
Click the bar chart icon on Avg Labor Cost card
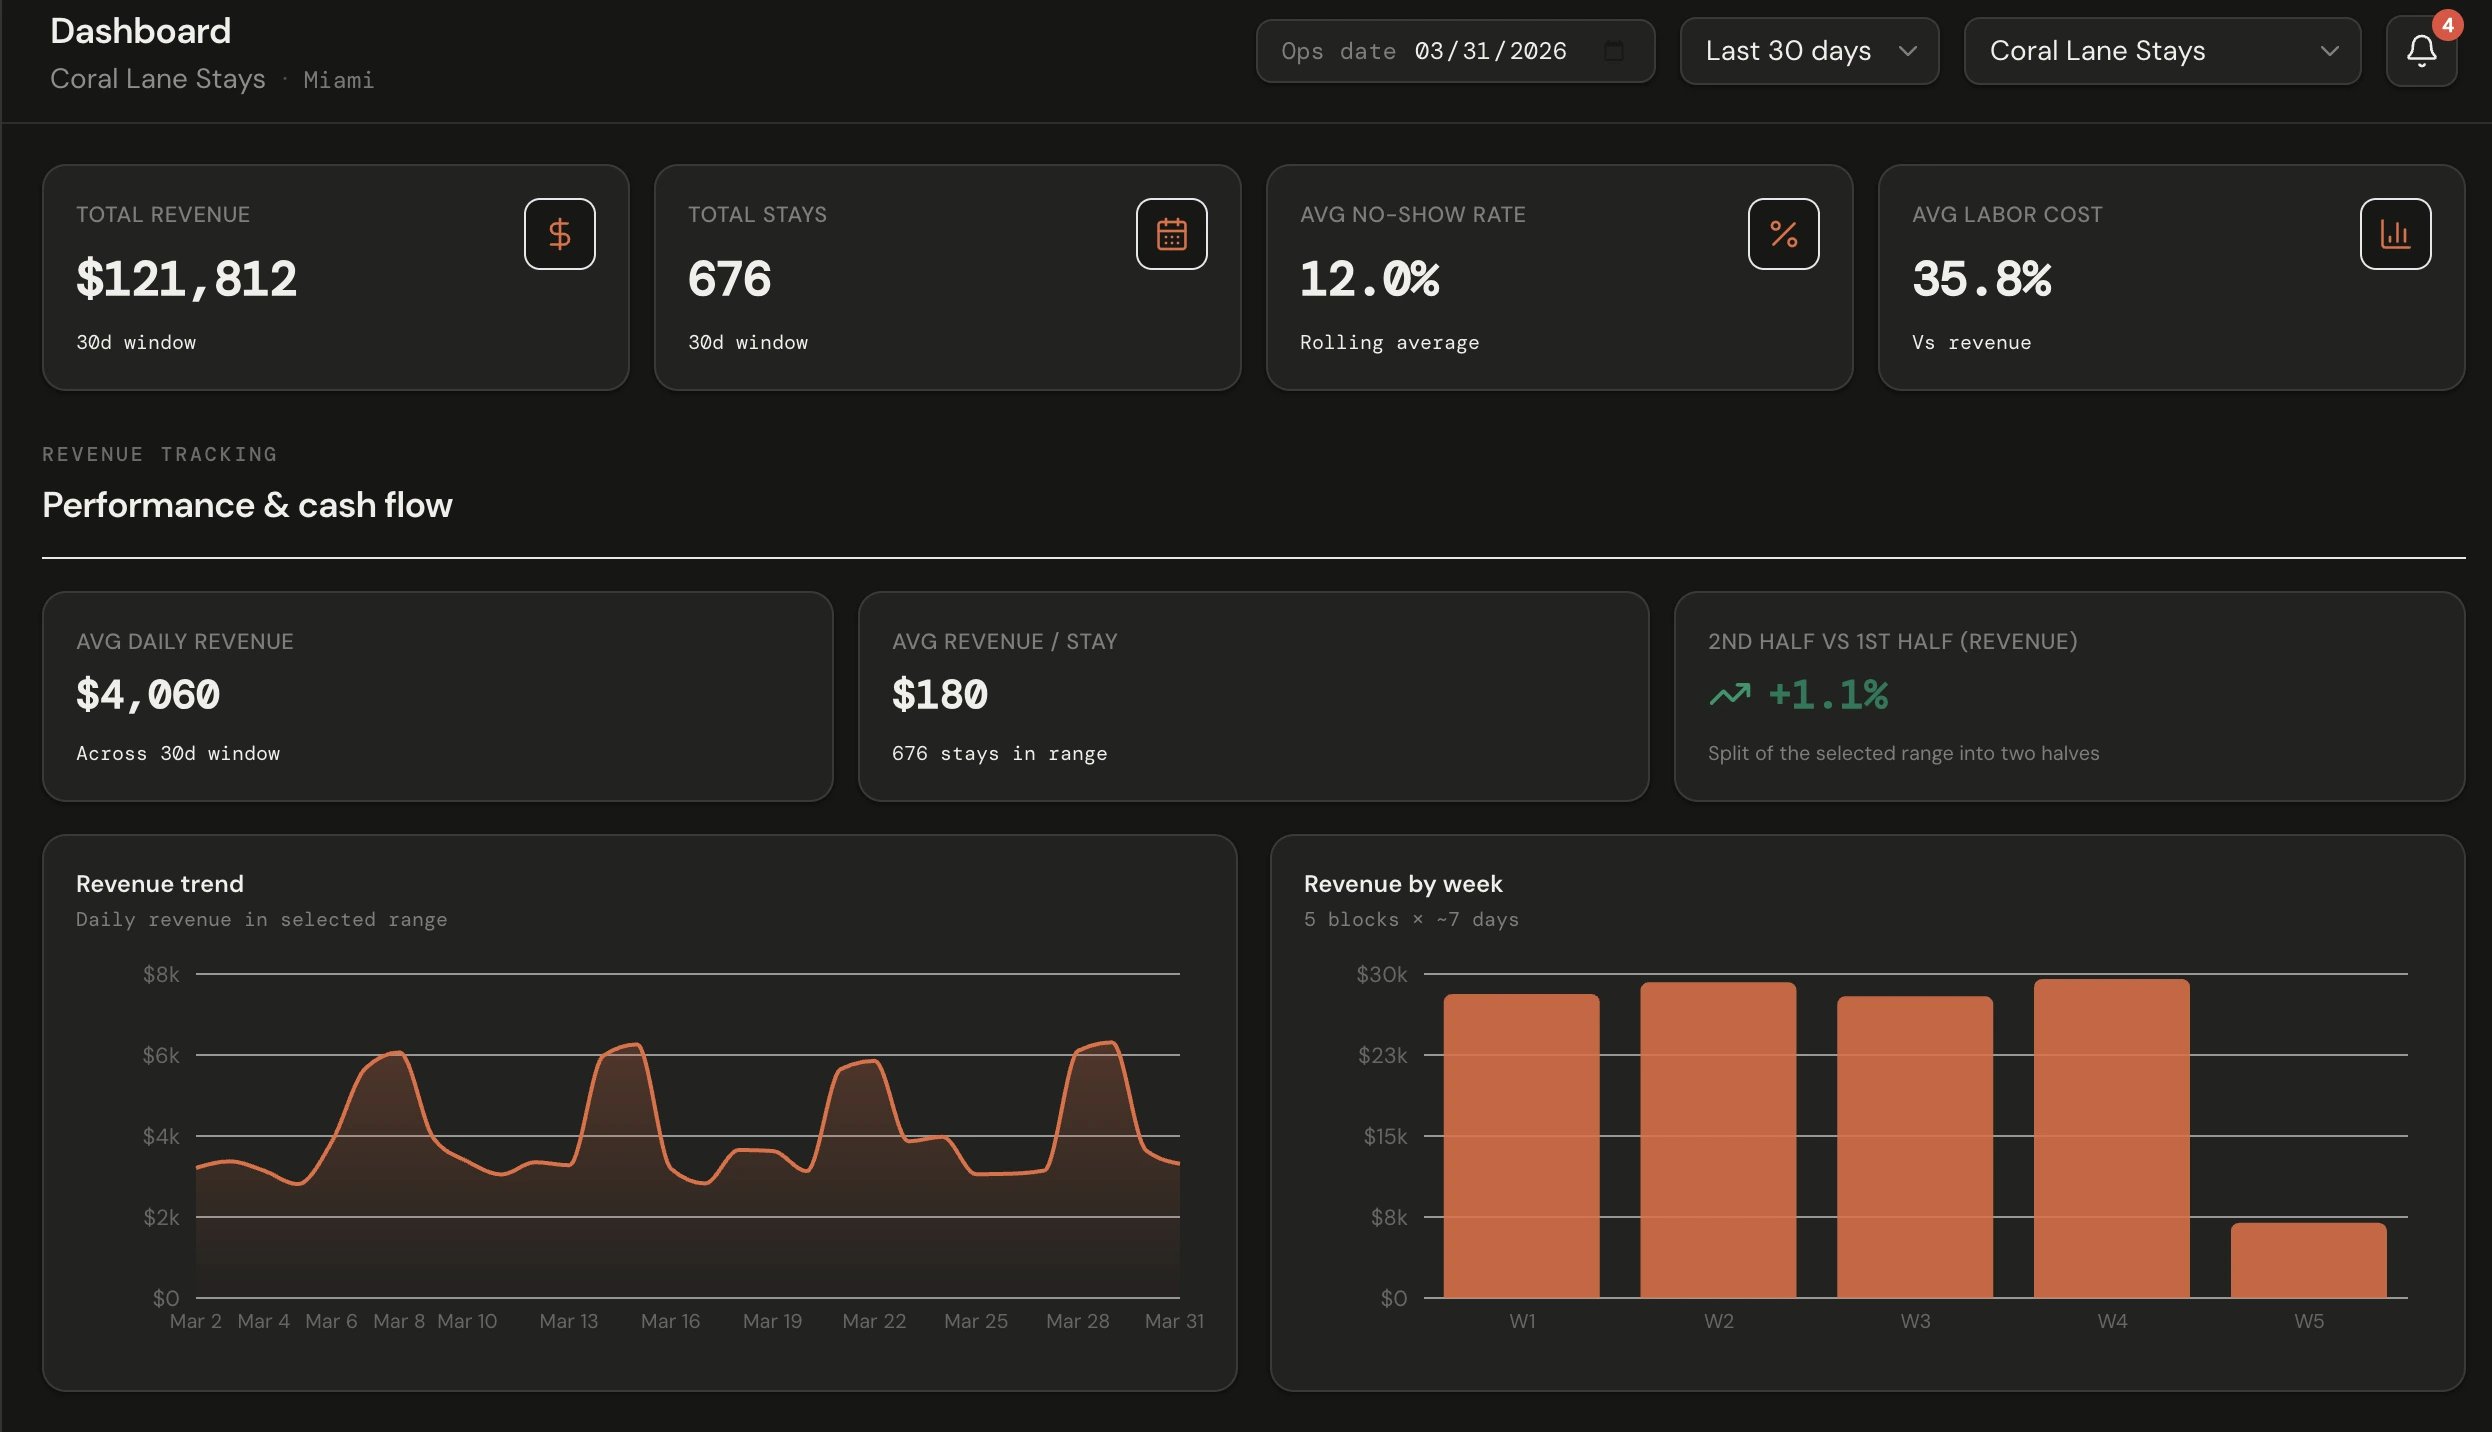coord(2396,233)
